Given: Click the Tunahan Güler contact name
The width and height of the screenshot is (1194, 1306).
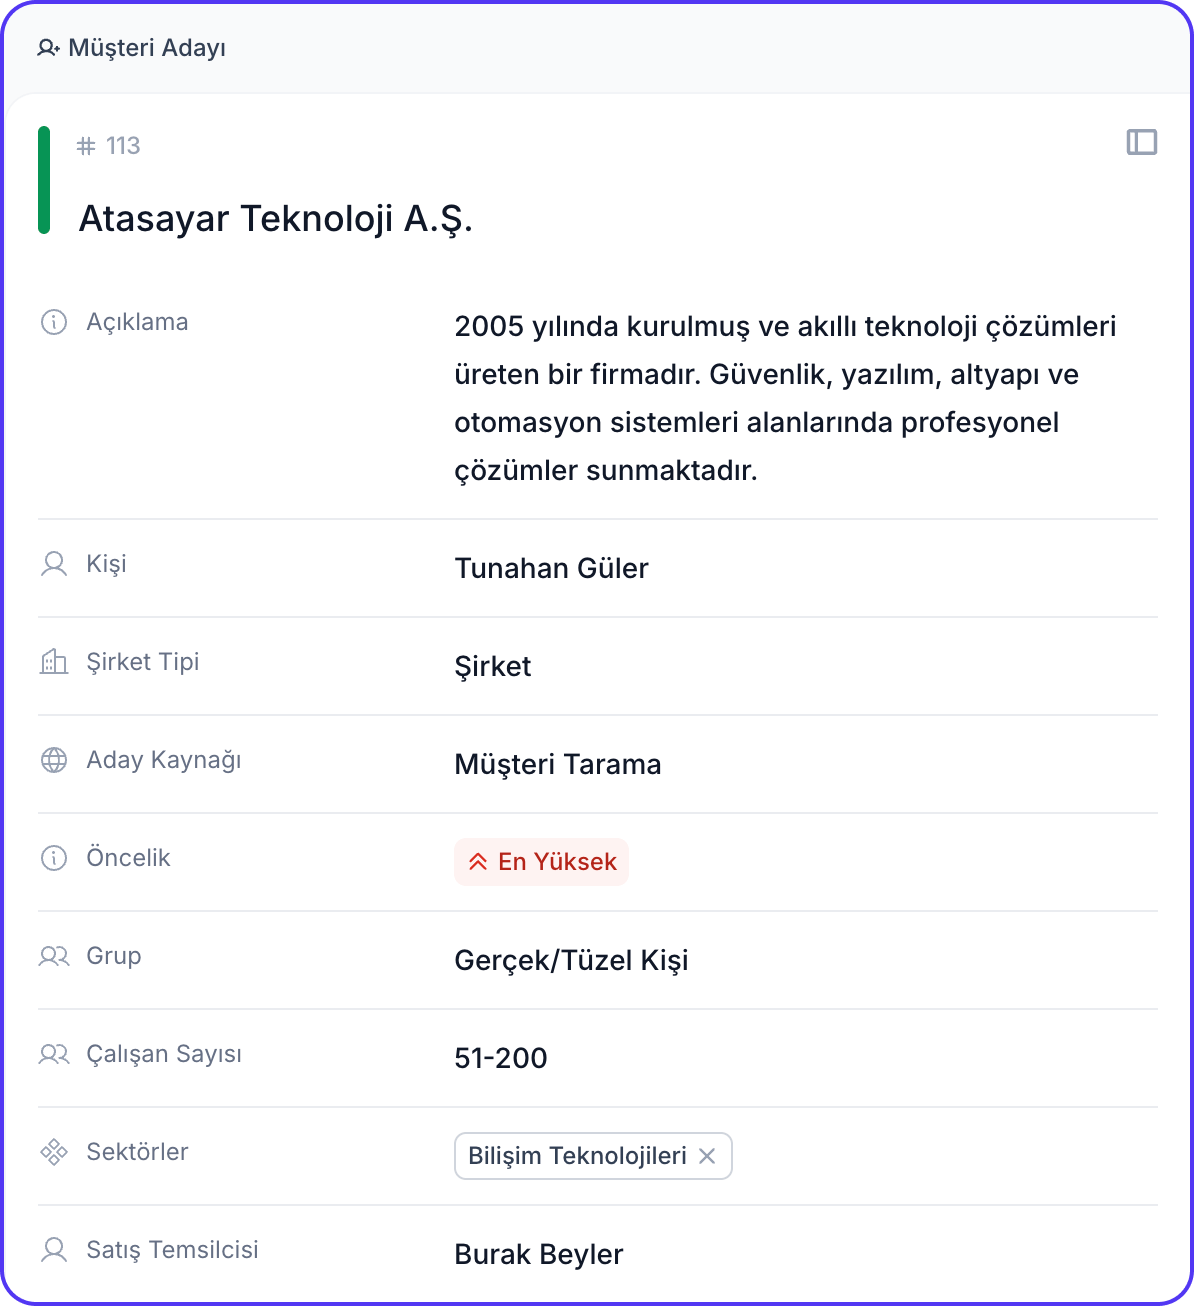Looking at the screenshot, I should click(551, 569).
